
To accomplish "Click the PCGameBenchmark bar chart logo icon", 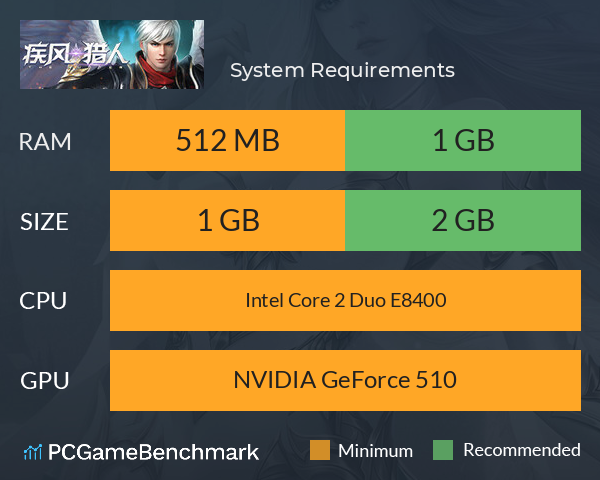I will click(33, 452).
